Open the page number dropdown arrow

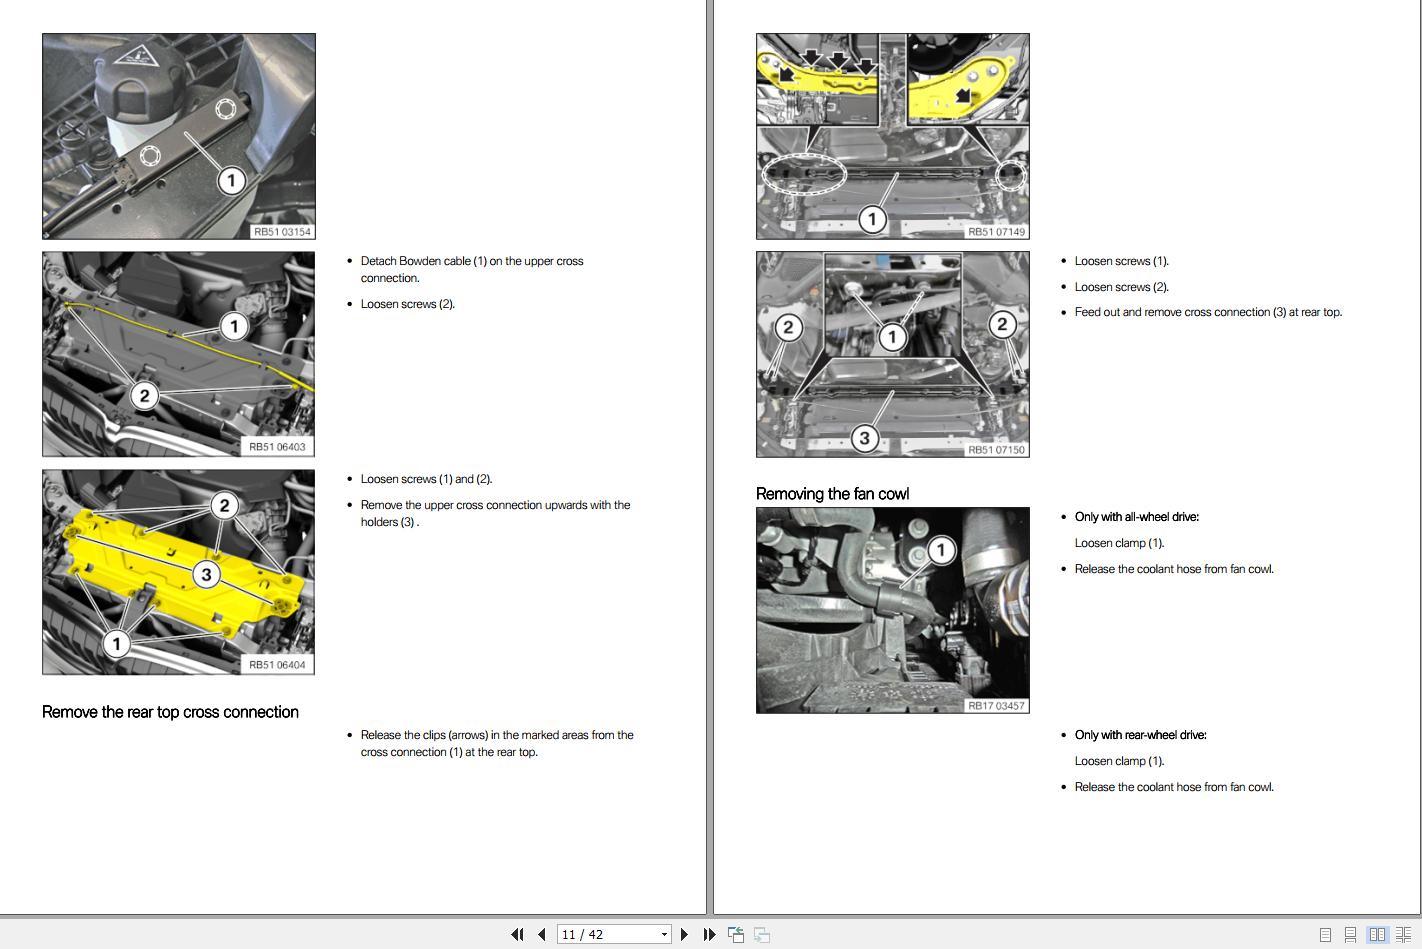click(x=664, y=934)
